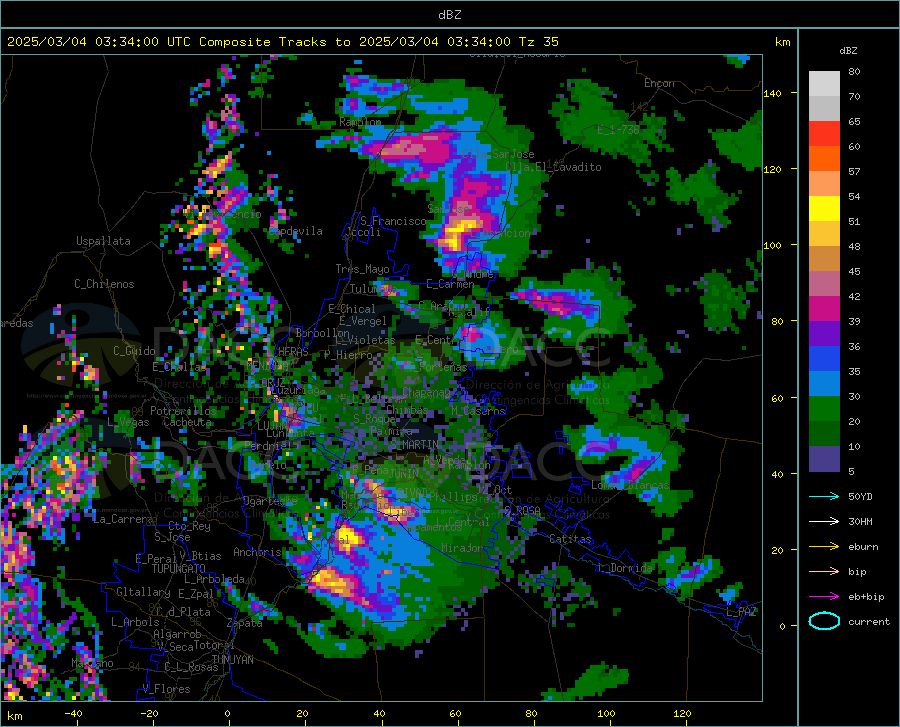Click the 'Manzano' map label
This screenshot has width=900, height=727.
(x=92, y=663)
